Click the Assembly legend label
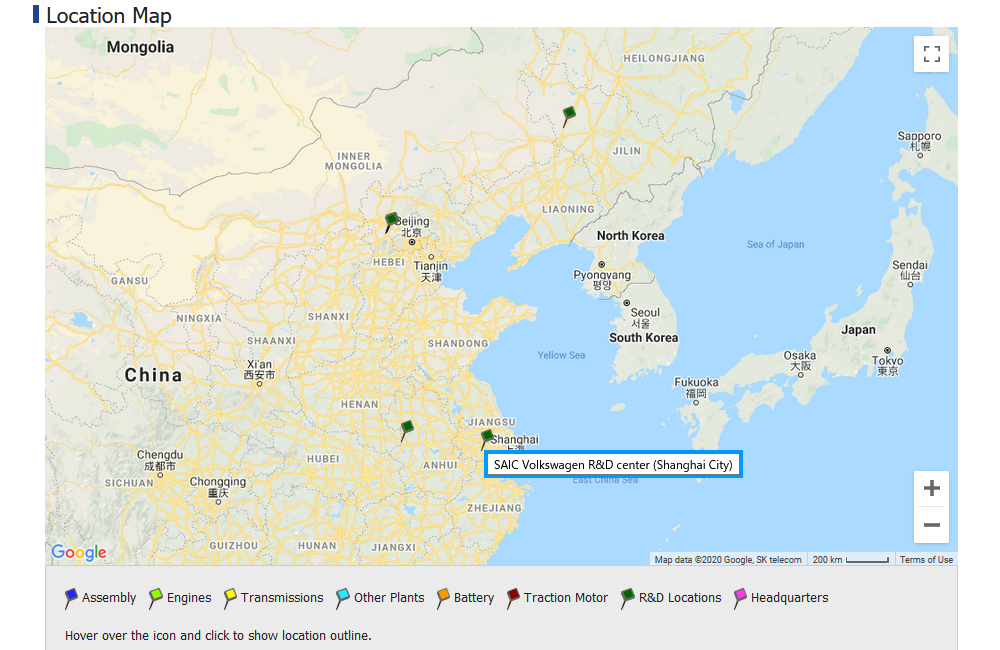Screen dimensions: 1000x650 (109, 598)
